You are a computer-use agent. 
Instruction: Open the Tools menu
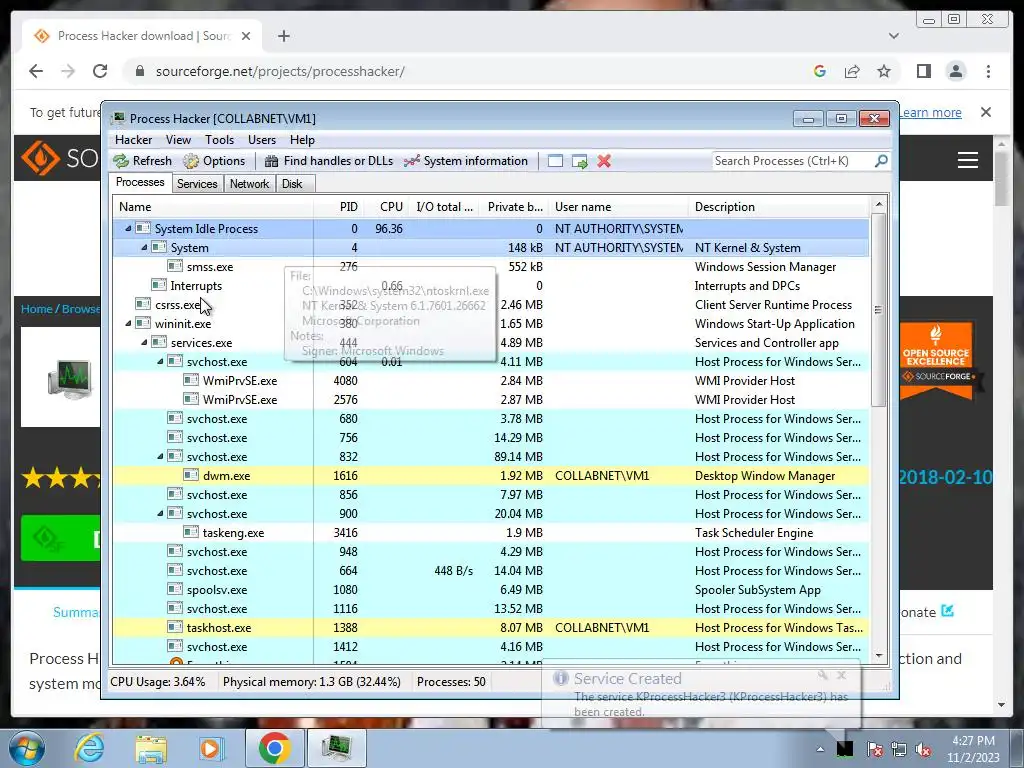[219, 140]
